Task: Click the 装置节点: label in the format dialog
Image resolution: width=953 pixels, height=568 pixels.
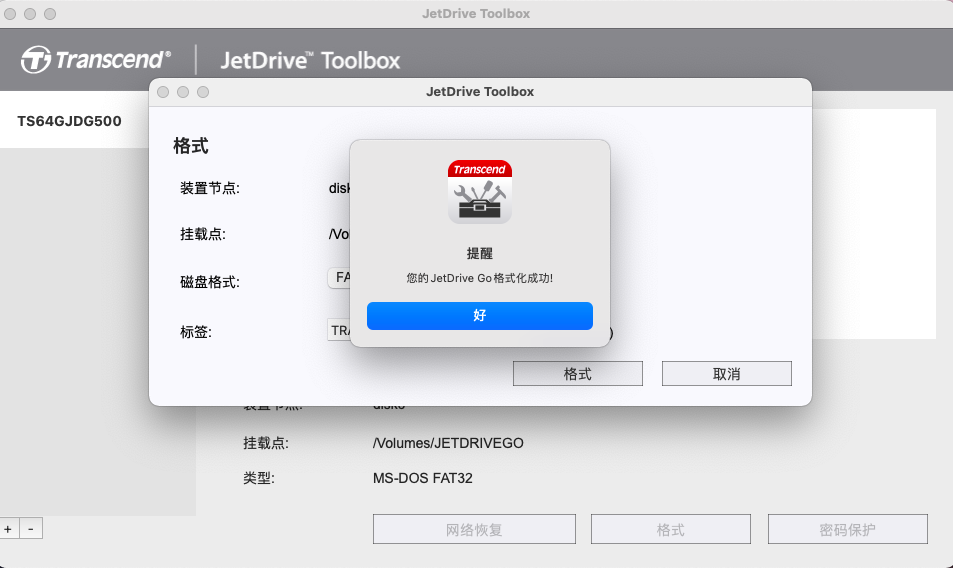Action: click(x=210, y=188)
